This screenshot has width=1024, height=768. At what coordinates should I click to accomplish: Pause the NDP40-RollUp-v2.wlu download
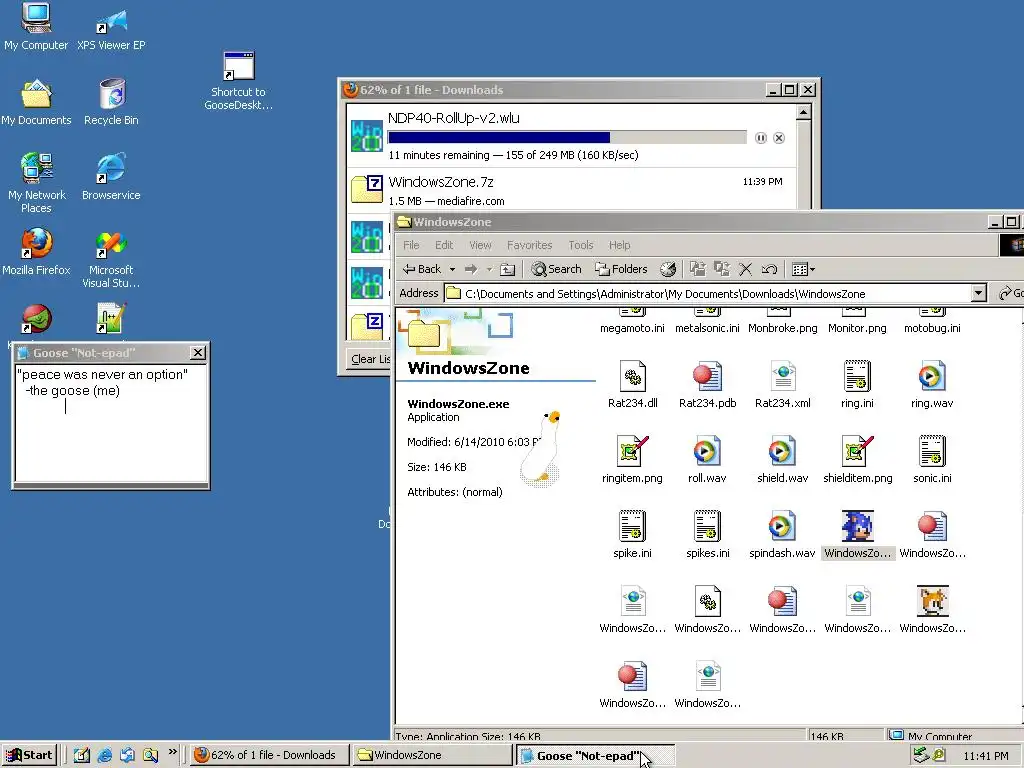761,138
